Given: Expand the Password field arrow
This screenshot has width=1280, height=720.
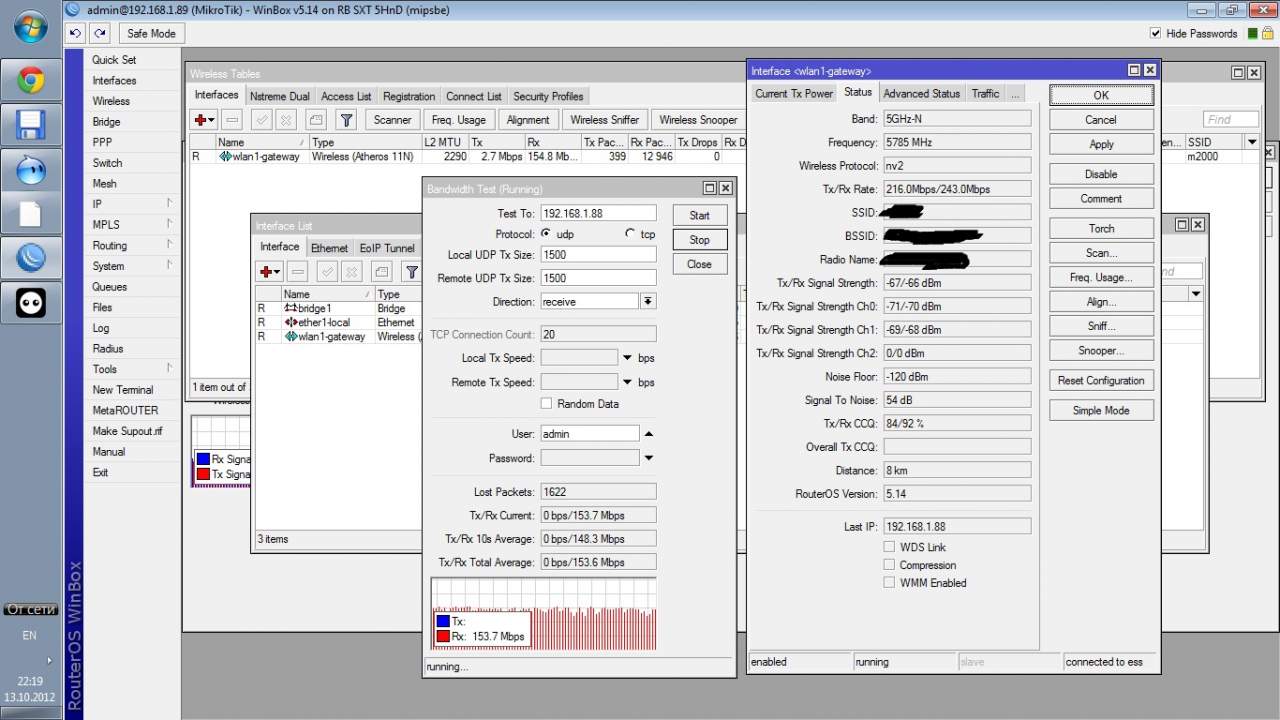Looking at the screenshot, I should (648, 458).
